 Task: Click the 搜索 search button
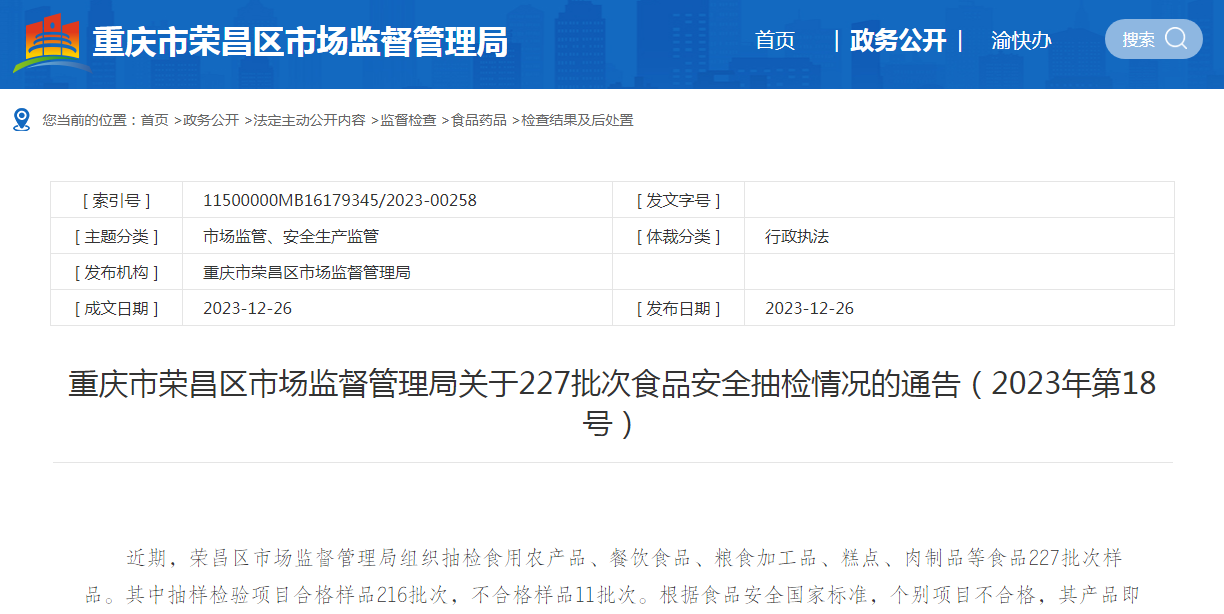(x=1153, y=39)
